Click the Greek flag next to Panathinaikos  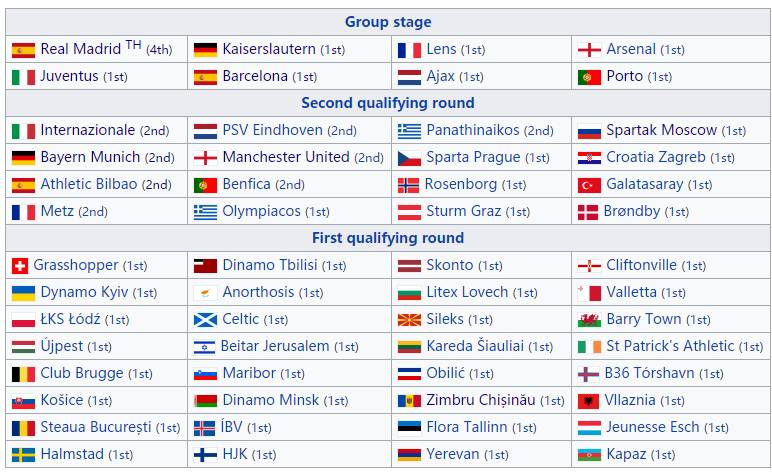409,130
